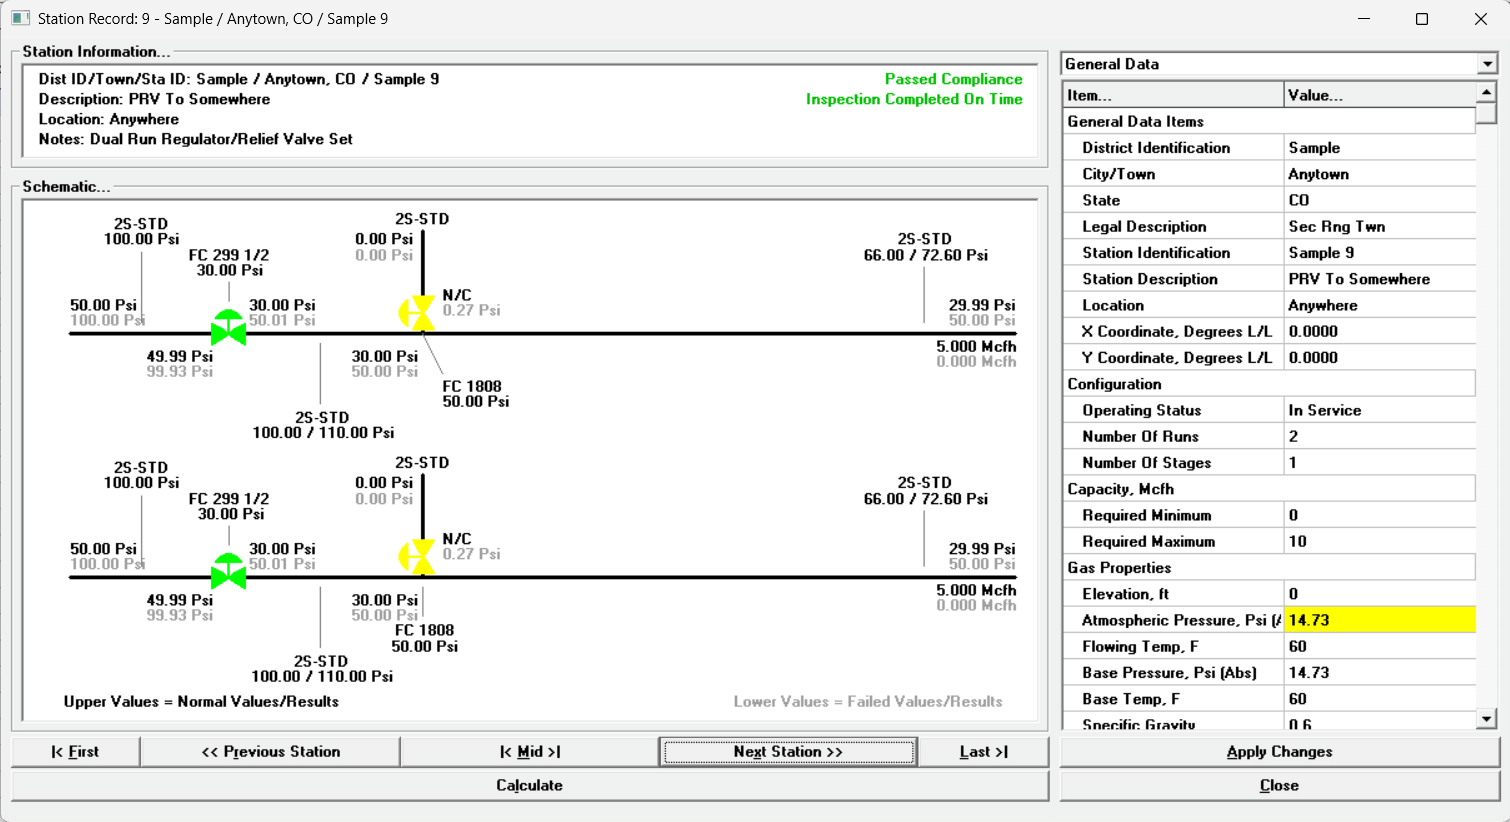Click the Number Of Stages value
Viewport: 1510px width, 822px height.
pos(1380,463)
